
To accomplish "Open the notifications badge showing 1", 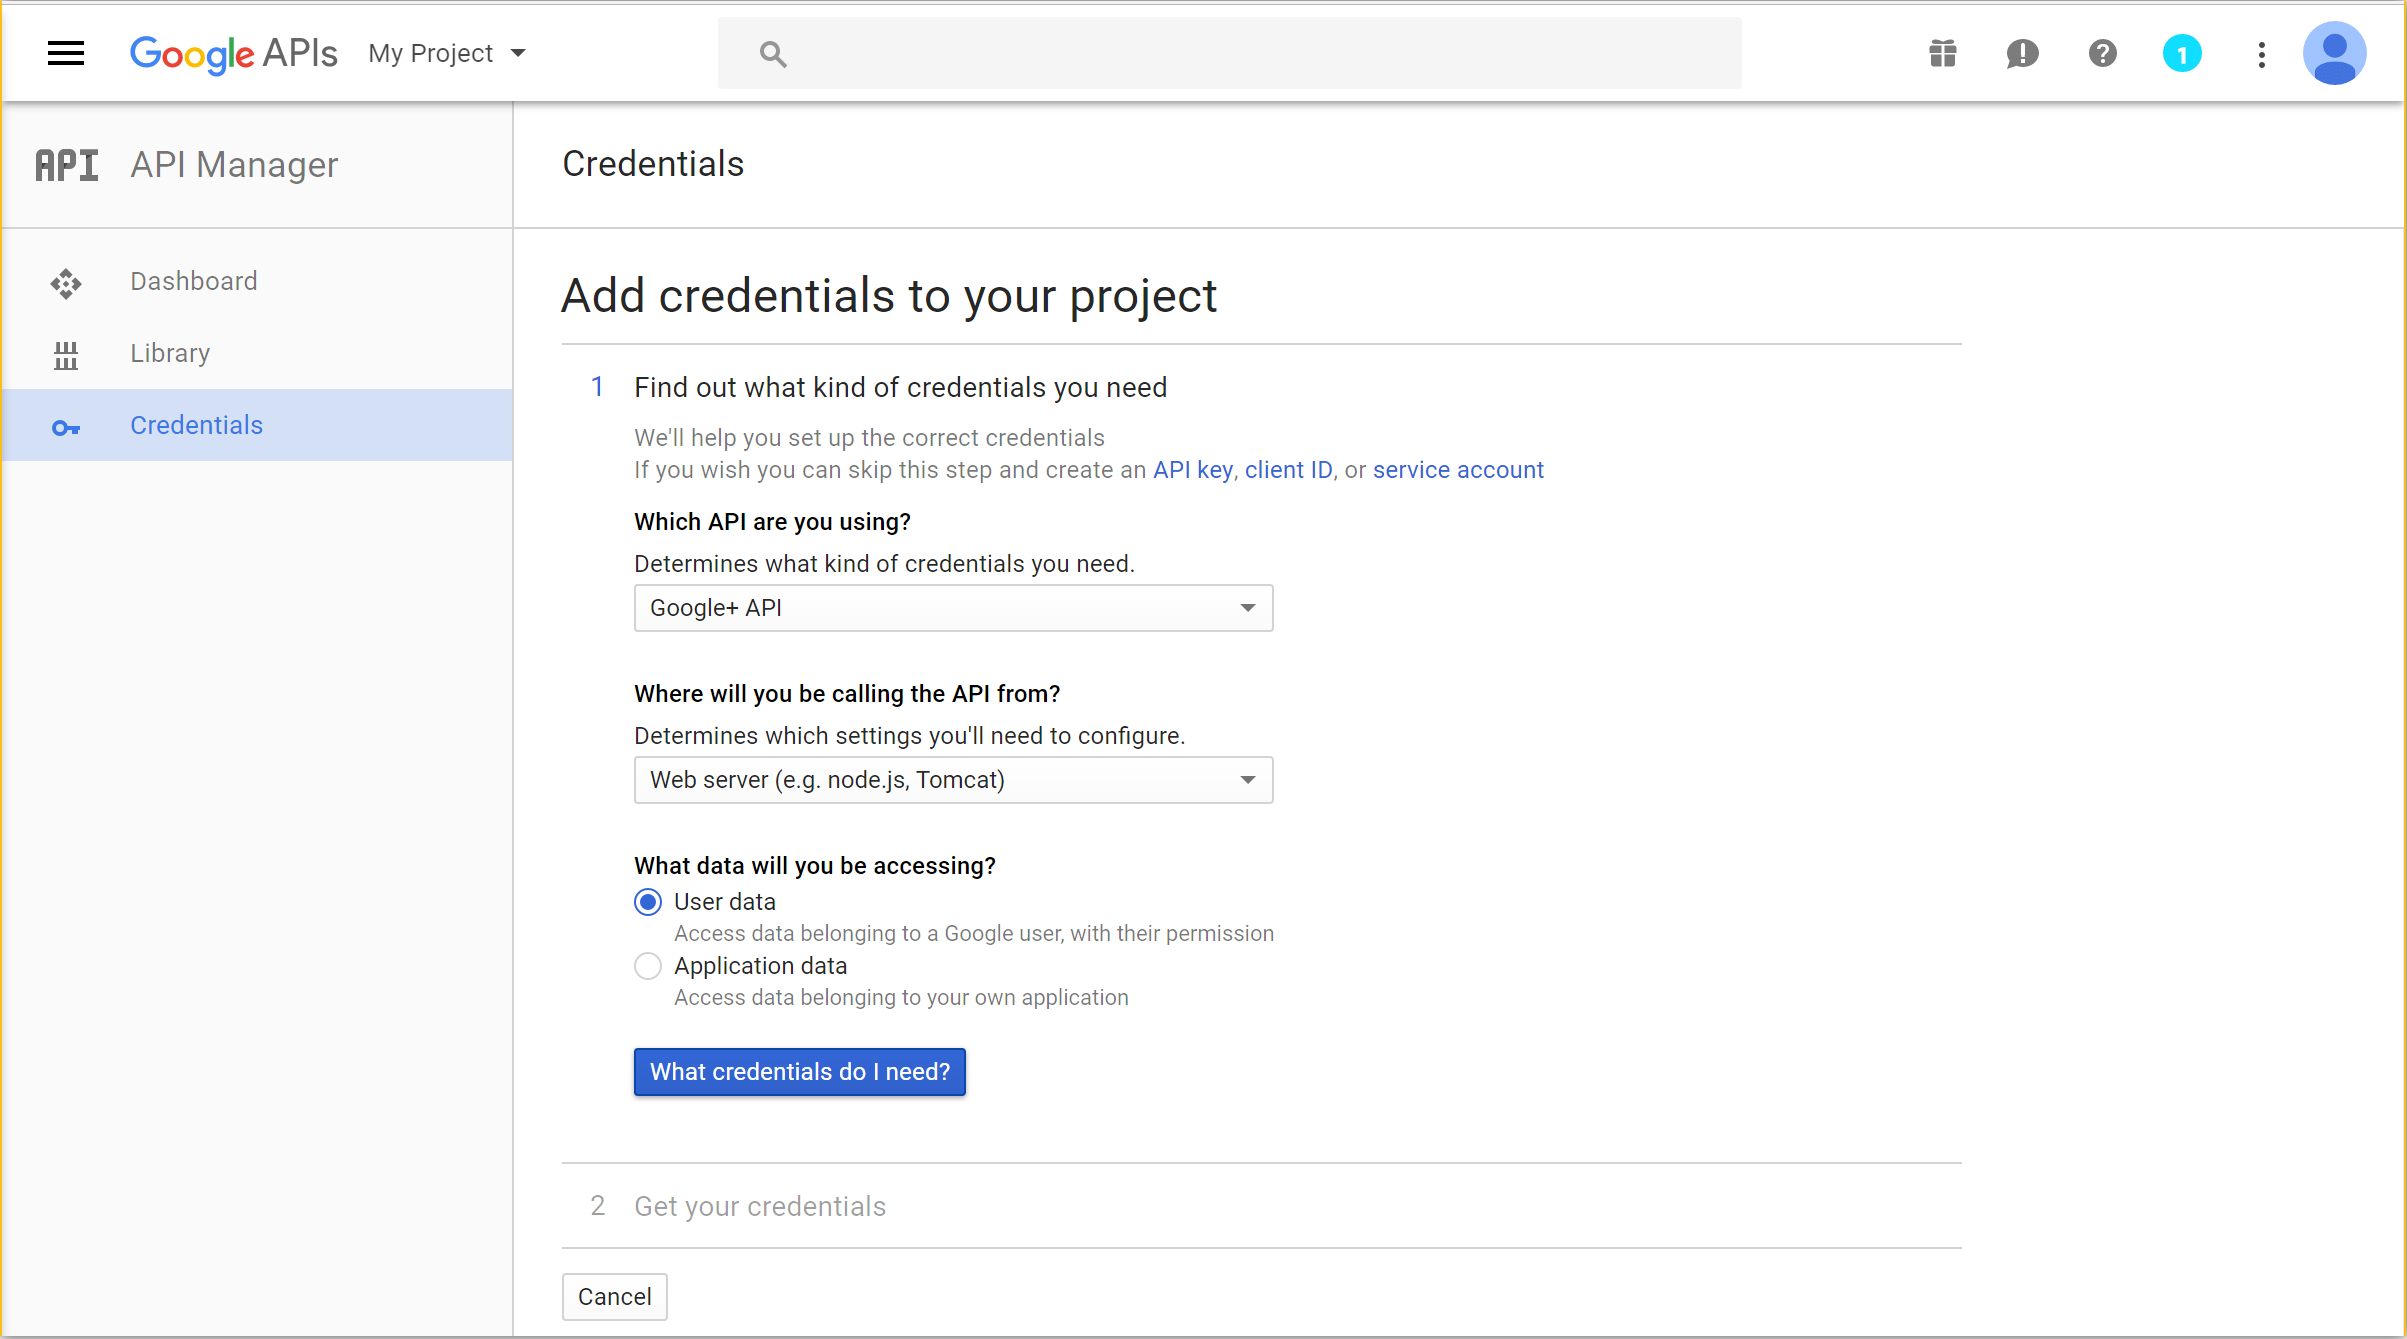I will coord(2182,54).
